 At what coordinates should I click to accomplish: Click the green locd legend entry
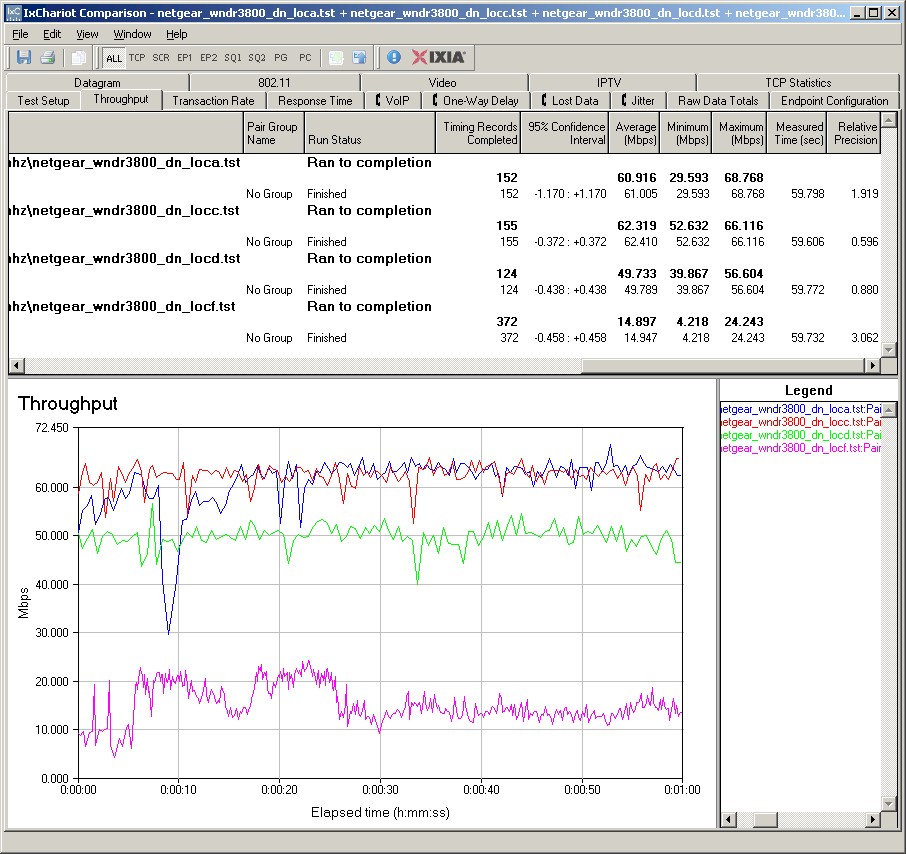pos(801,435)
